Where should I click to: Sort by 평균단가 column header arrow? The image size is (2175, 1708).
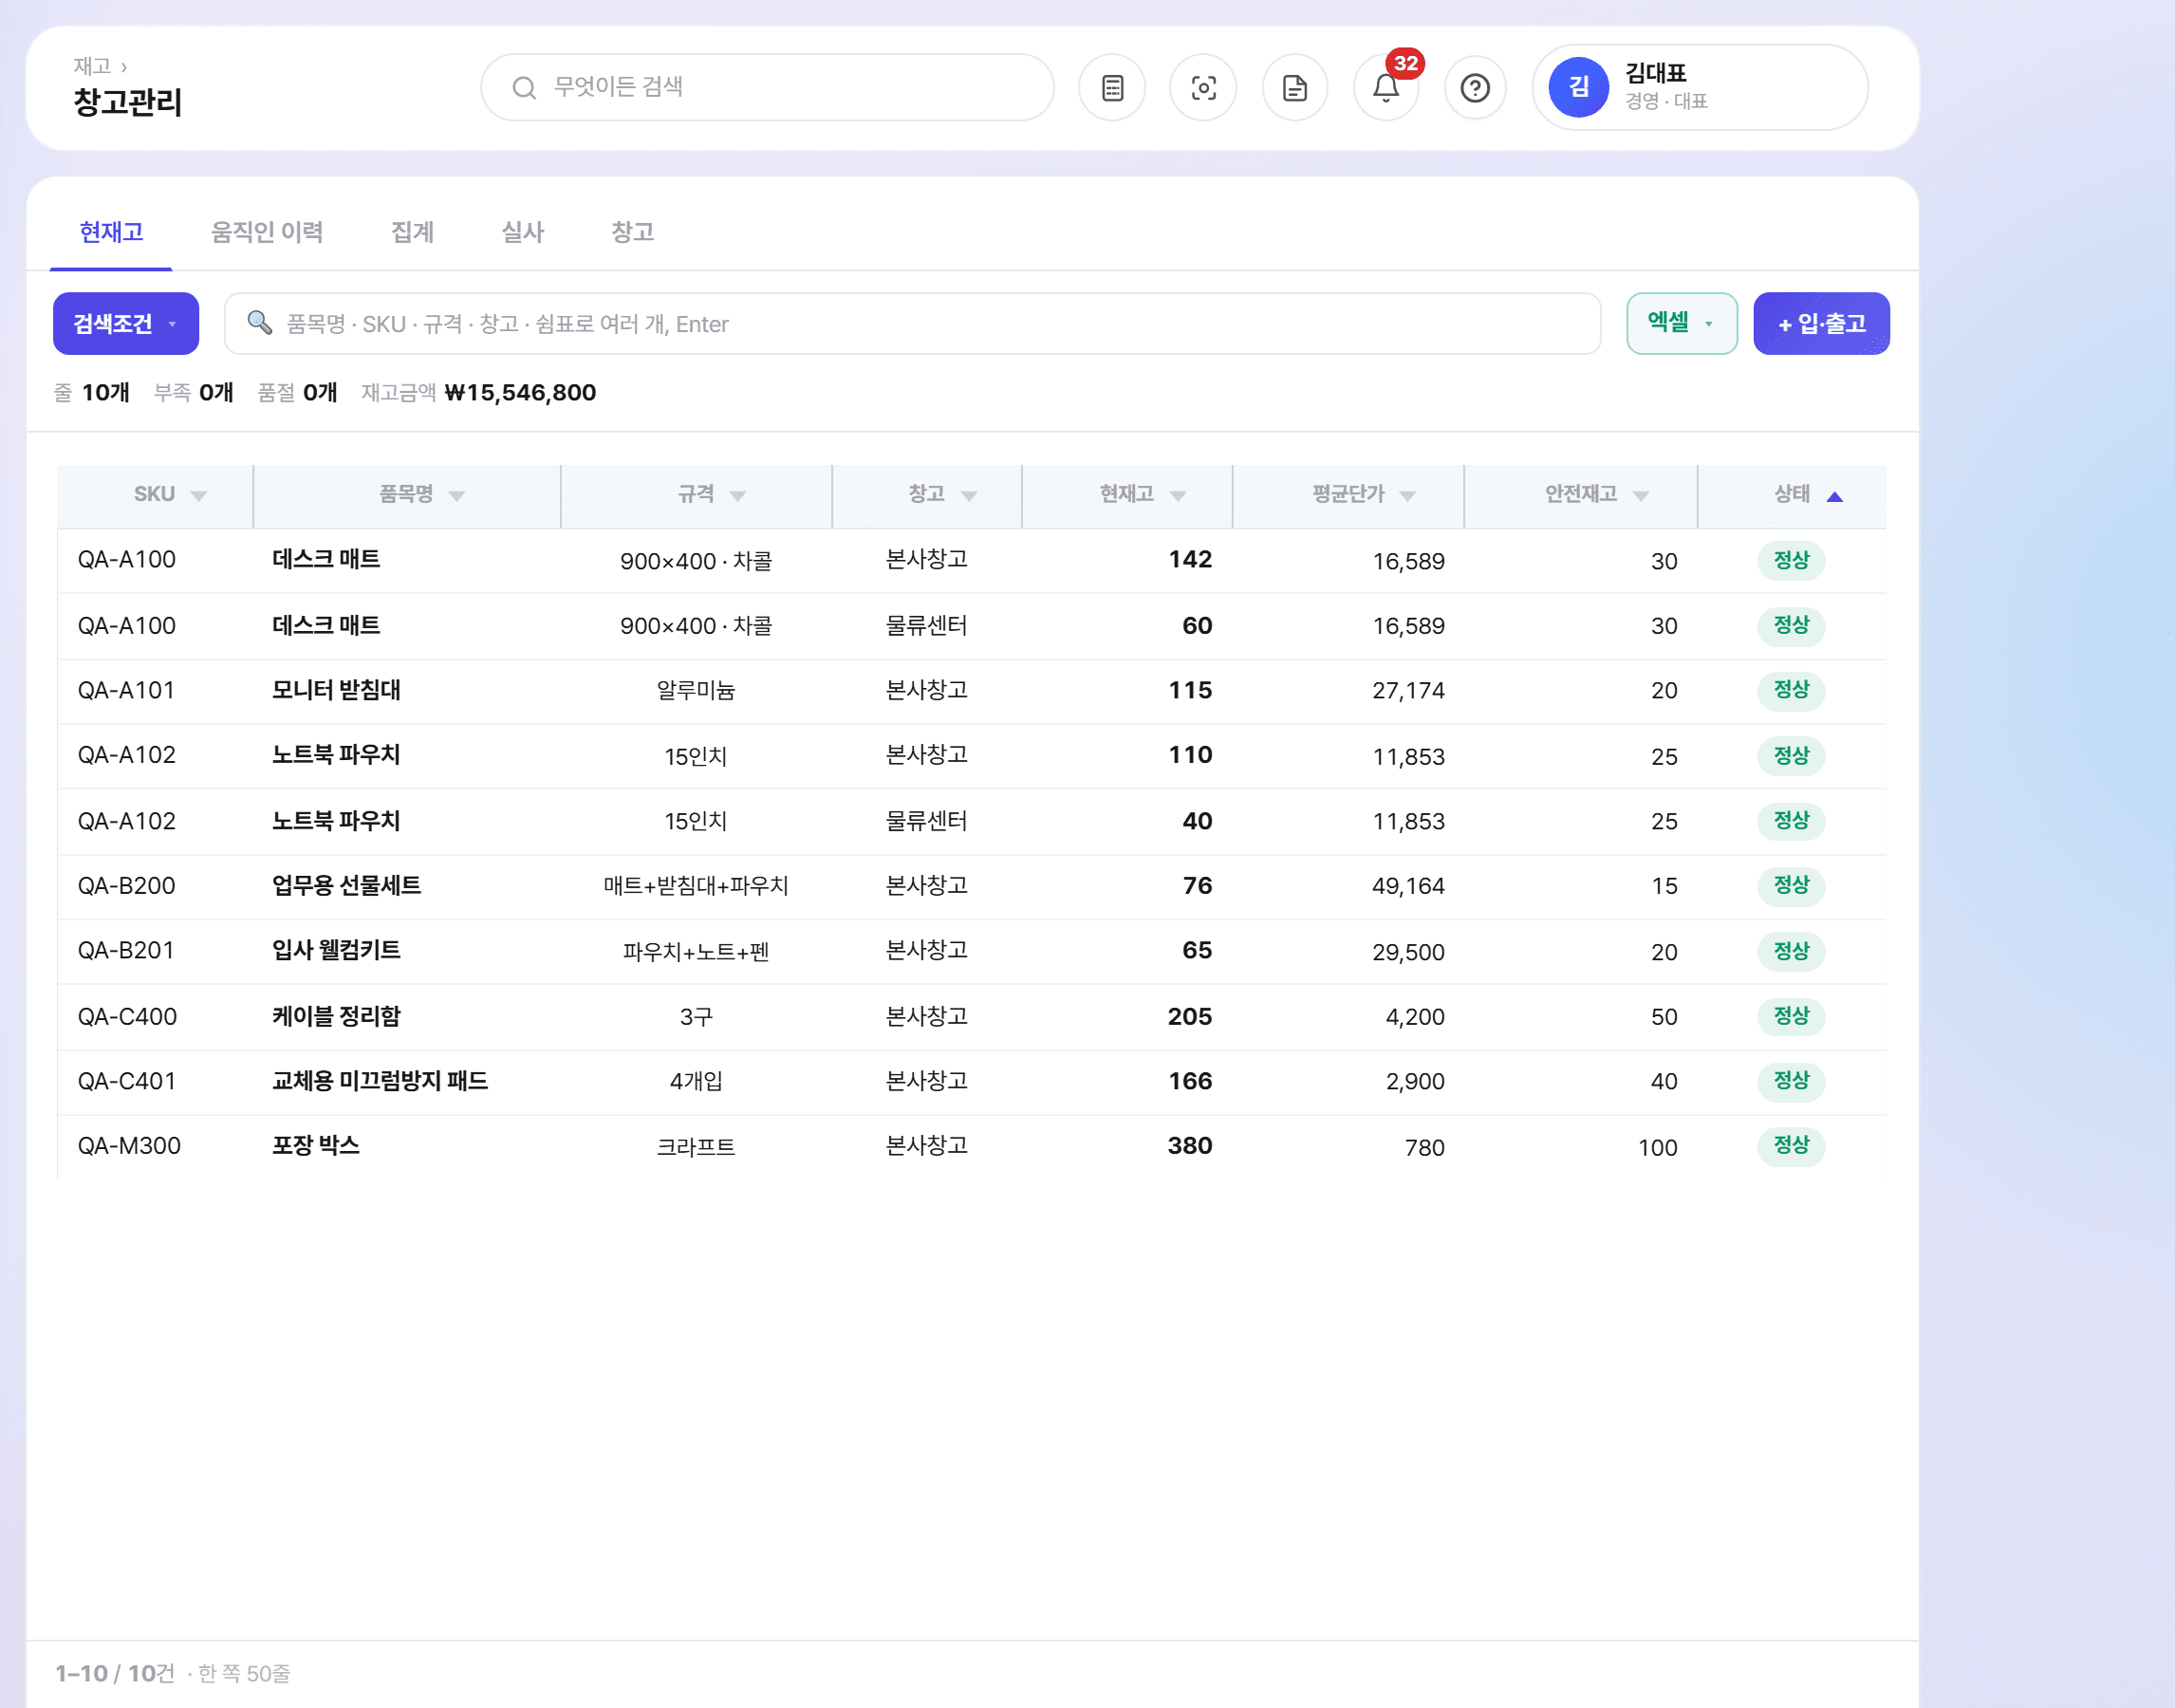pyautogui.click(x=1408, y=496)
